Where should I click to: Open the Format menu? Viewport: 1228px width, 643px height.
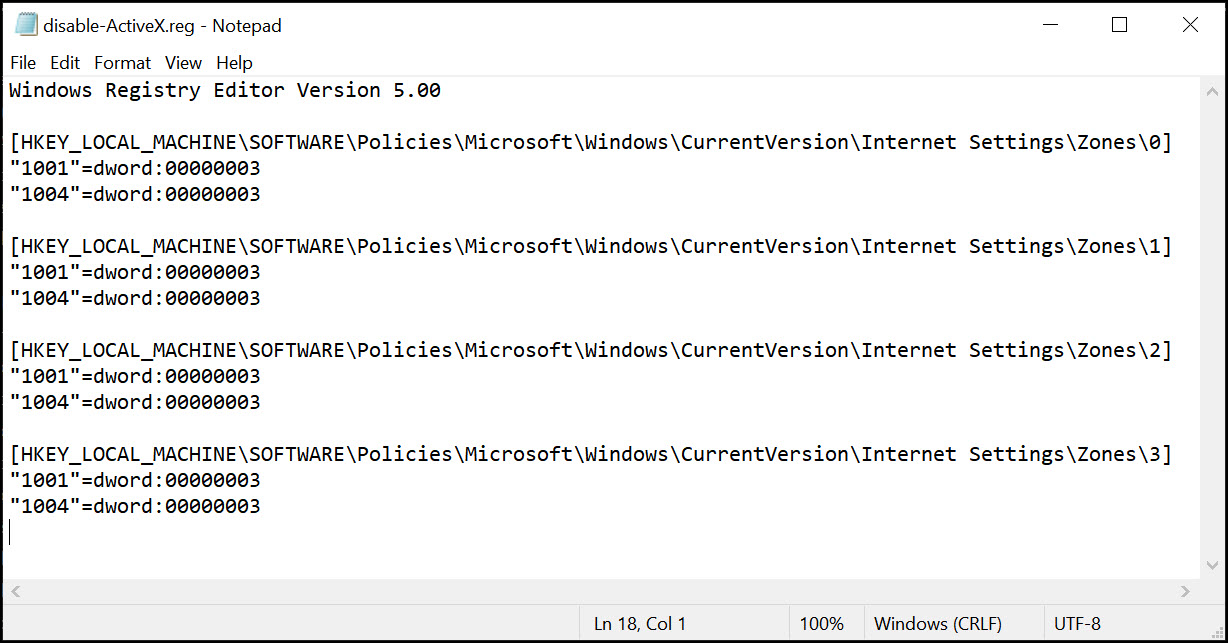[x=122, y=62]
